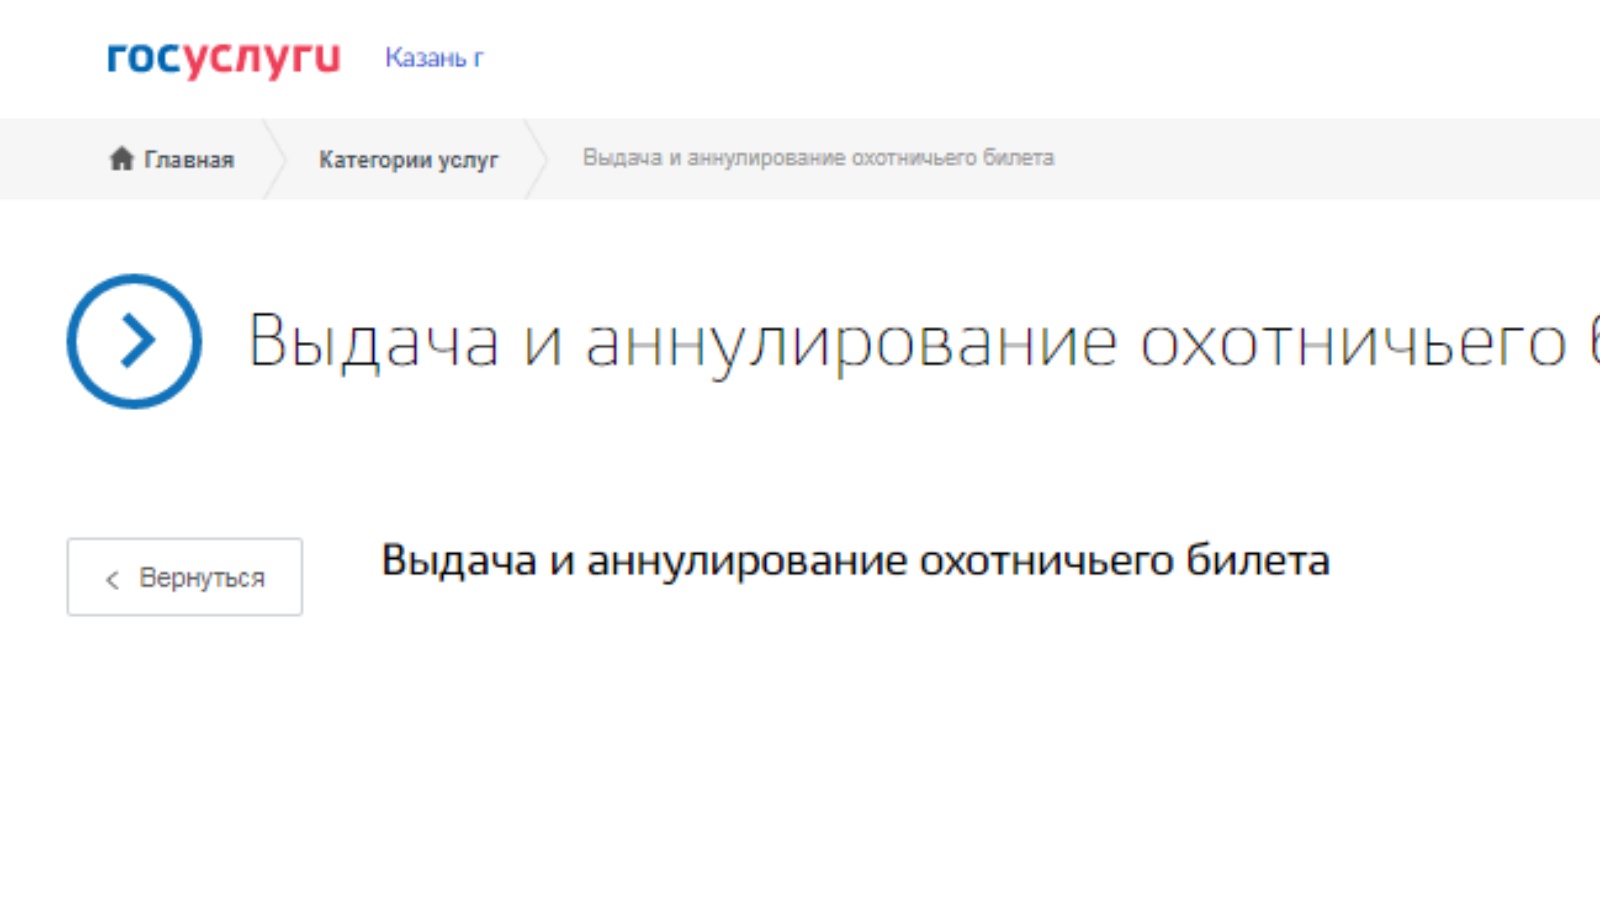1600x900 pixels.
Task: Click the word 'охотничьего' in the large title
Action: 1352,342
